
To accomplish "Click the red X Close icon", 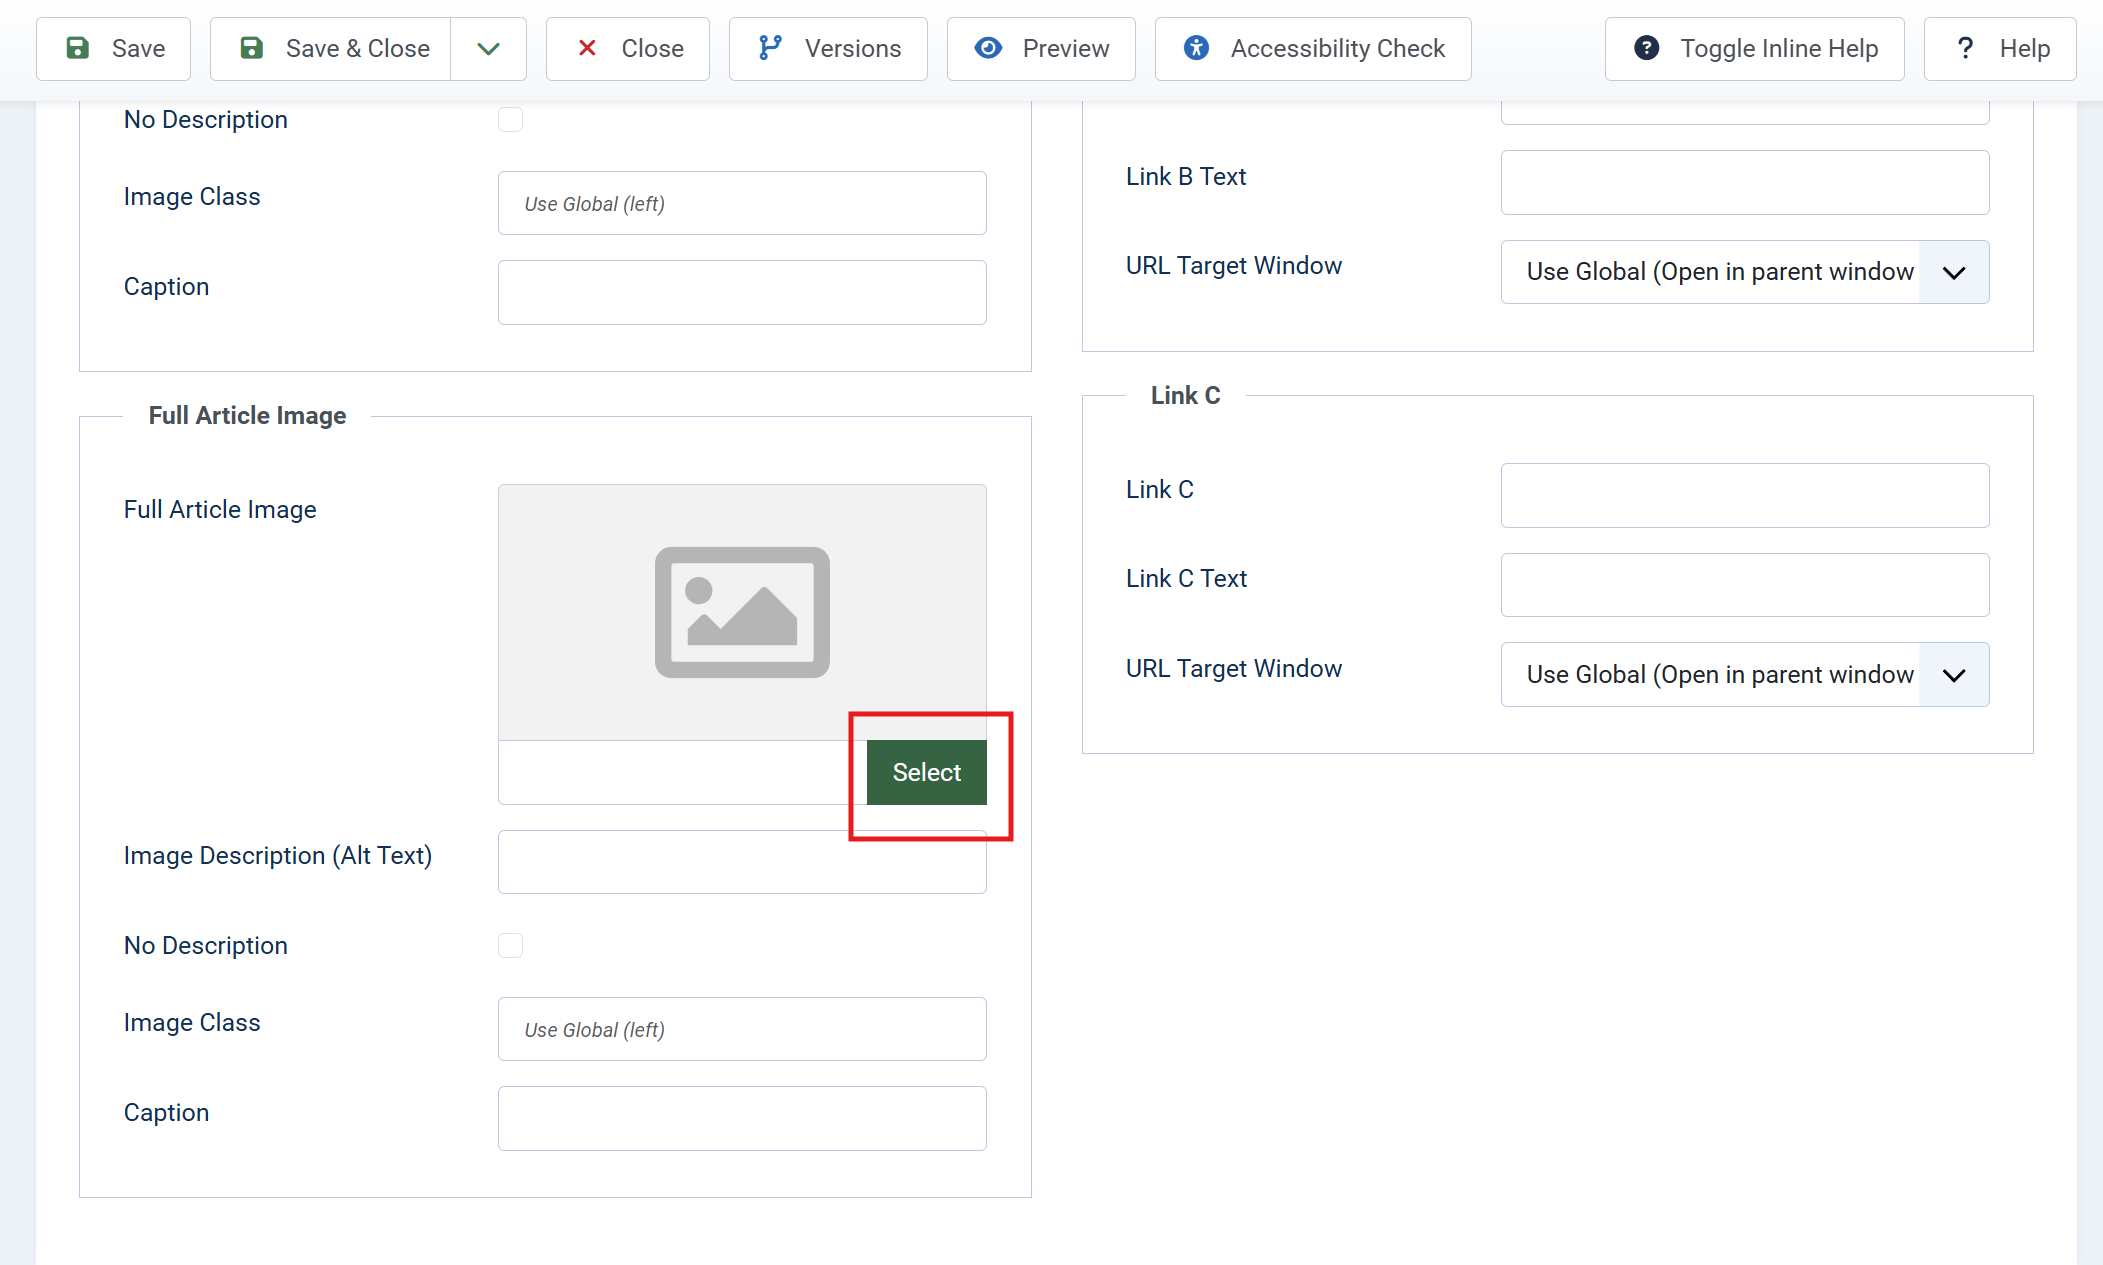I will coord(588,48).
